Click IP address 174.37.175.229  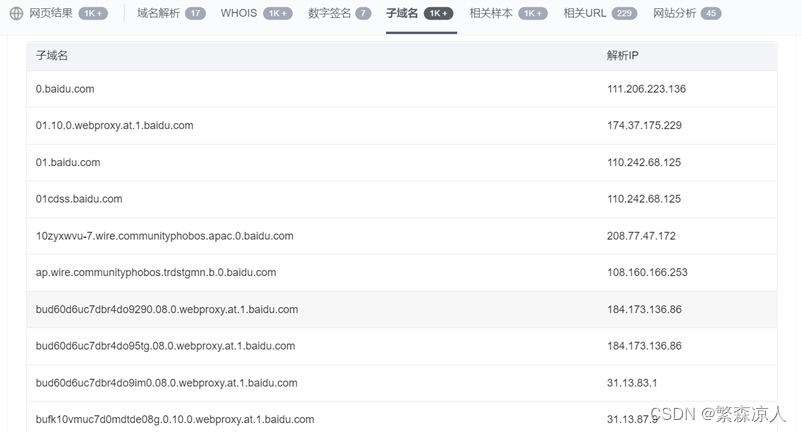644,126
